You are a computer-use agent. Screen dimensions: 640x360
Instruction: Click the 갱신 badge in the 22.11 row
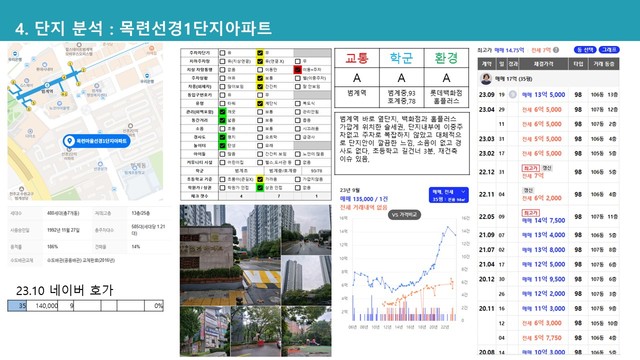[x=528, y=190]
